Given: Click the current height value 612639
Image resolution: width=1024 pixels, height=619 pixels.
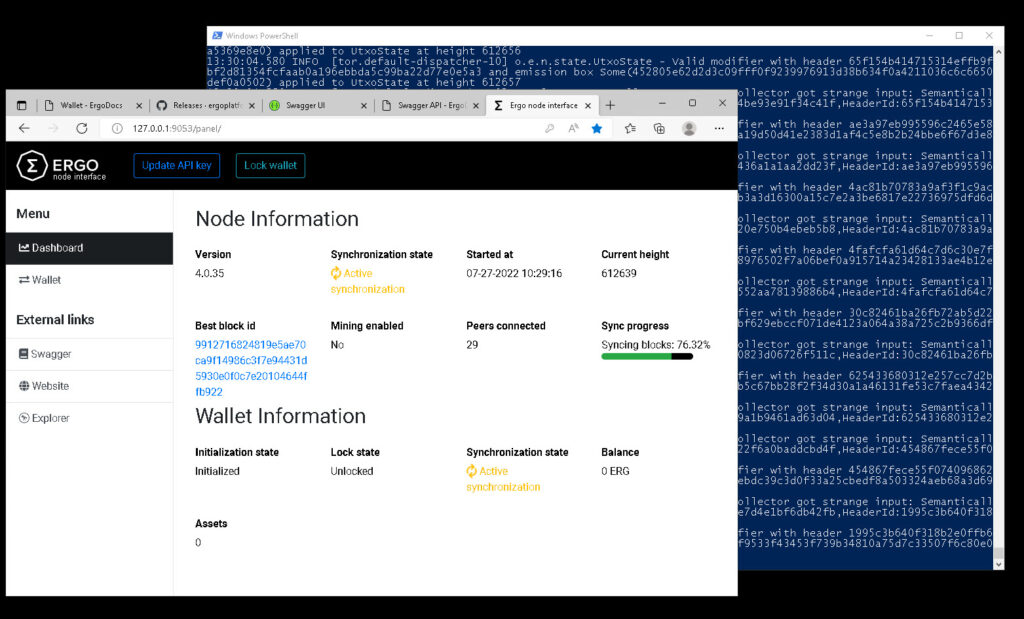Looking at the screenshot, I should click(618, 273).
